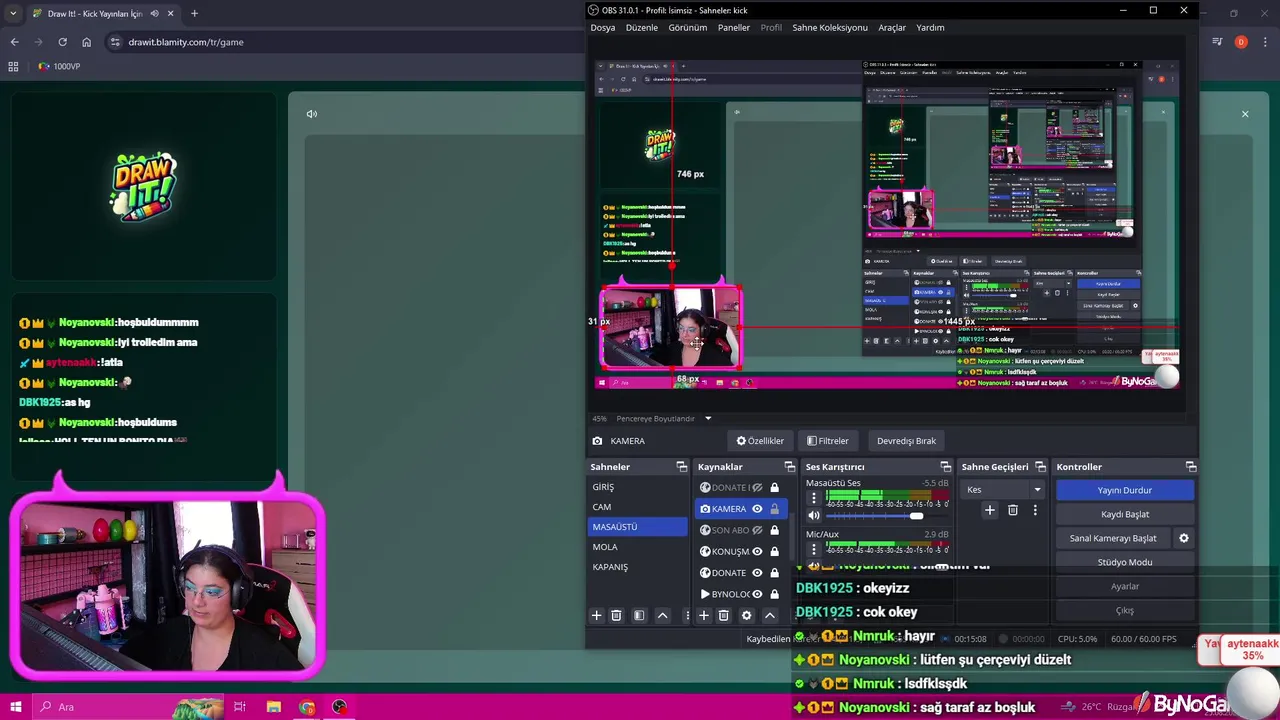The width and height of the screenshot is (1280, 720).
Task: Go to Chrome home page
Action: 86,42
